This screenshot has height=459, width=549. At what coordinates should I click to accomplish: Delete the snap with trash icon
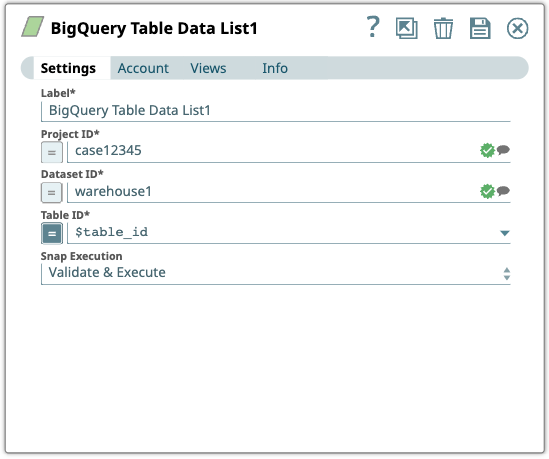pyautogui.click(x=443, y=28)
